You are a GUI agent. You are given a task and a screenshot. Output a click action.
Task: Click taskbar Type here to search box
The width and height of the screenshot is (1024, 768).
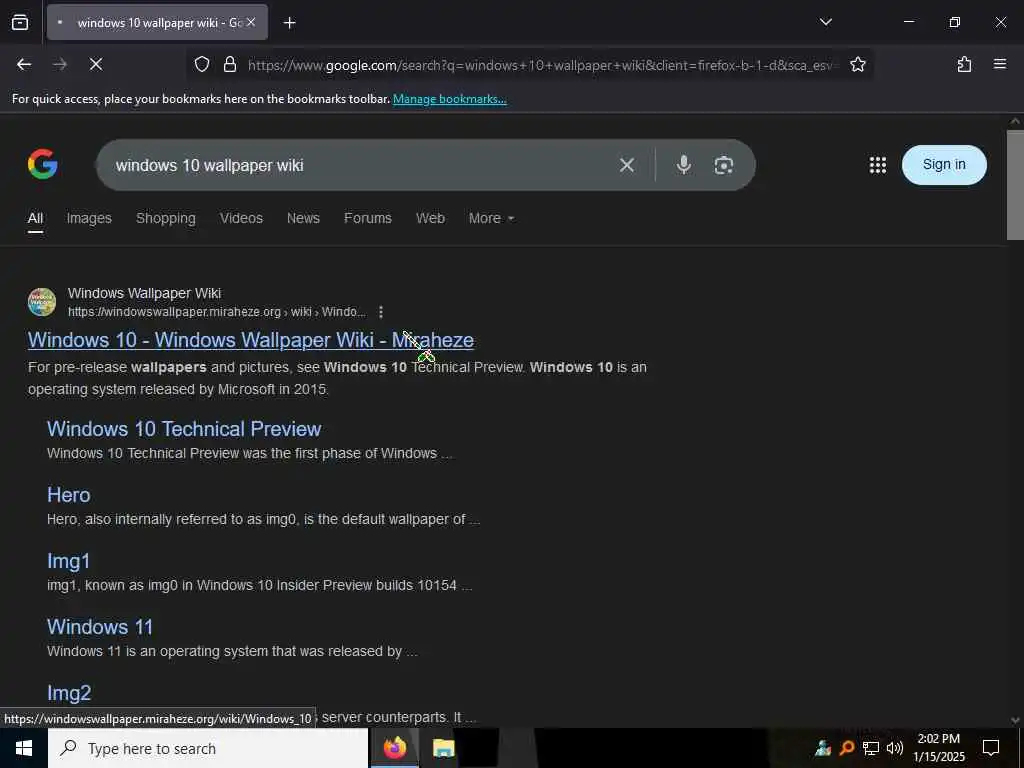click(208, 748)
